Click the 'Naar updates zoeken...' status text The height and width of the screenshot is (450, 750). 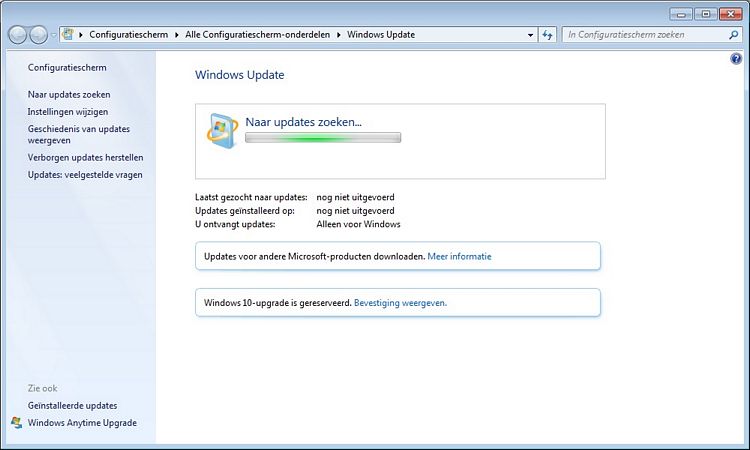303,122
